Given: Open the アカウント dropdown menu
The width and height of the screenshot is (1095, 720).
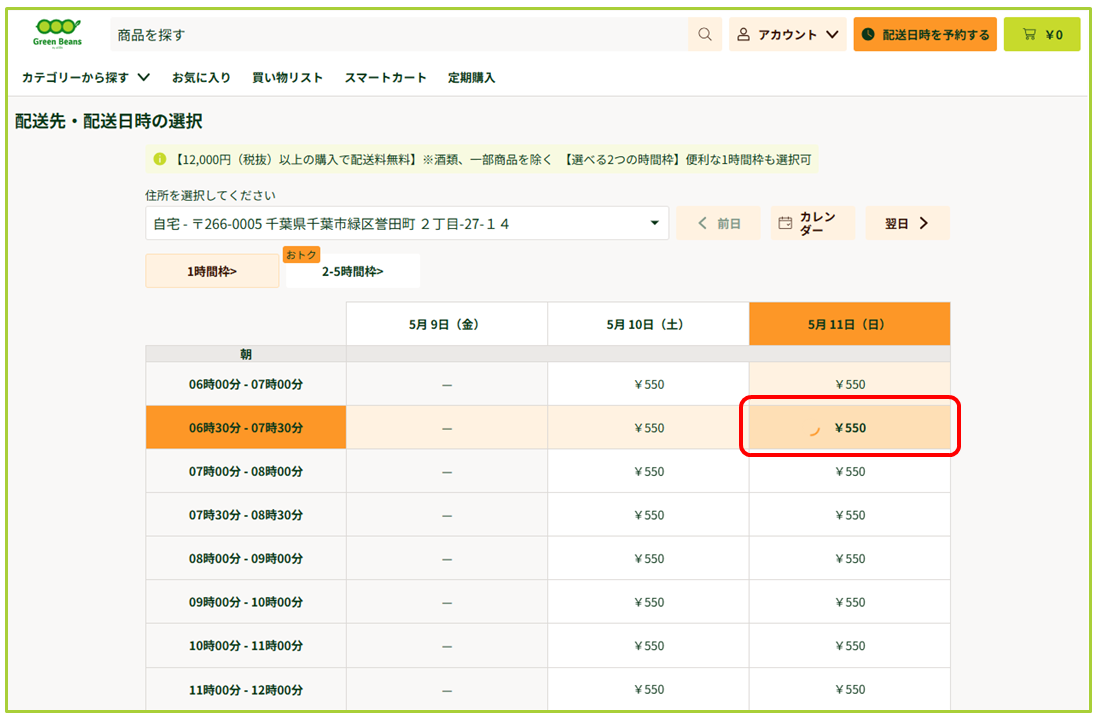Looking at the screenshot, I should (788, 34).
